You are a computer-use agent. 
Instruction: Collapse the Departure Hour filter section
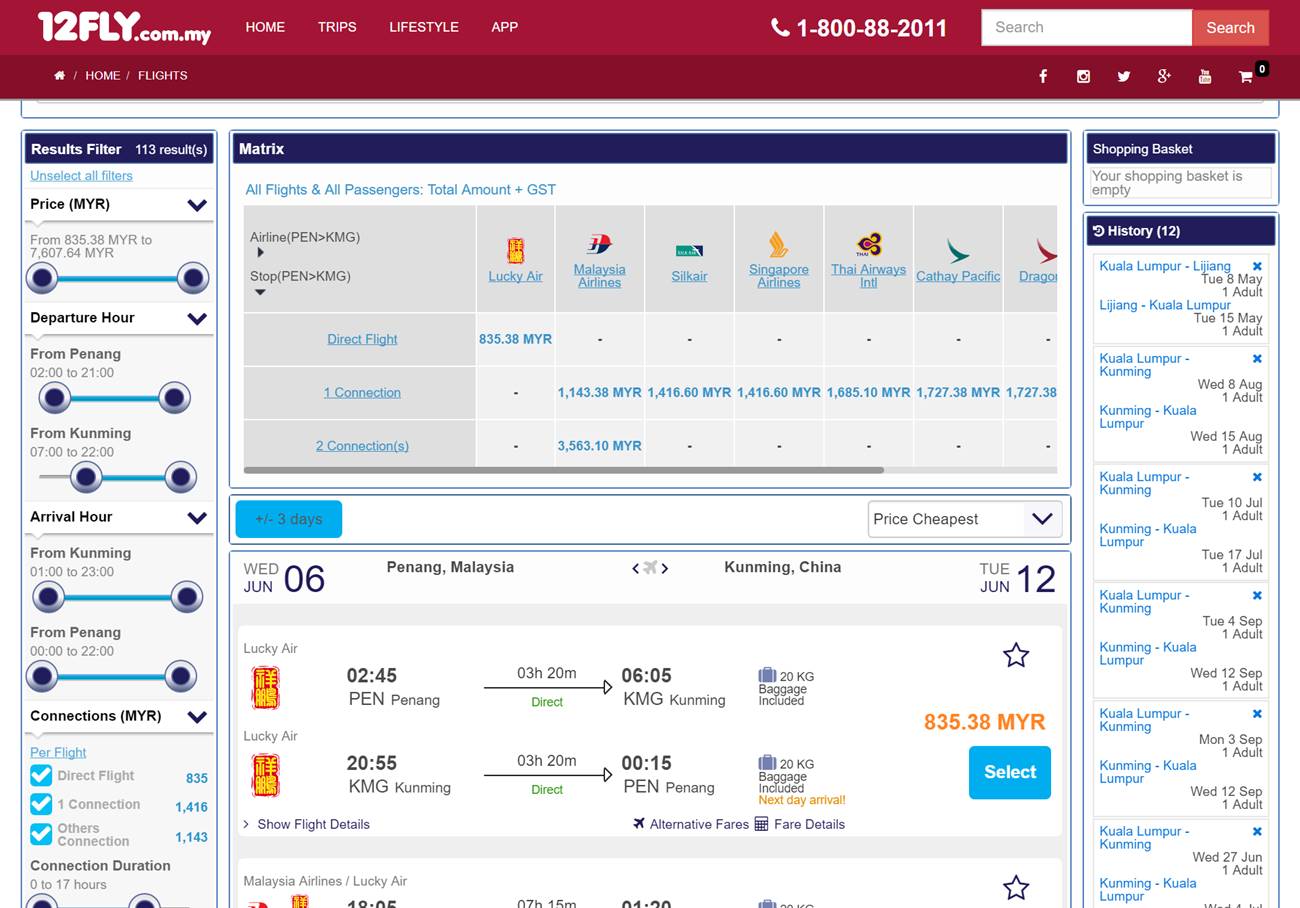(x=197, y=319)
